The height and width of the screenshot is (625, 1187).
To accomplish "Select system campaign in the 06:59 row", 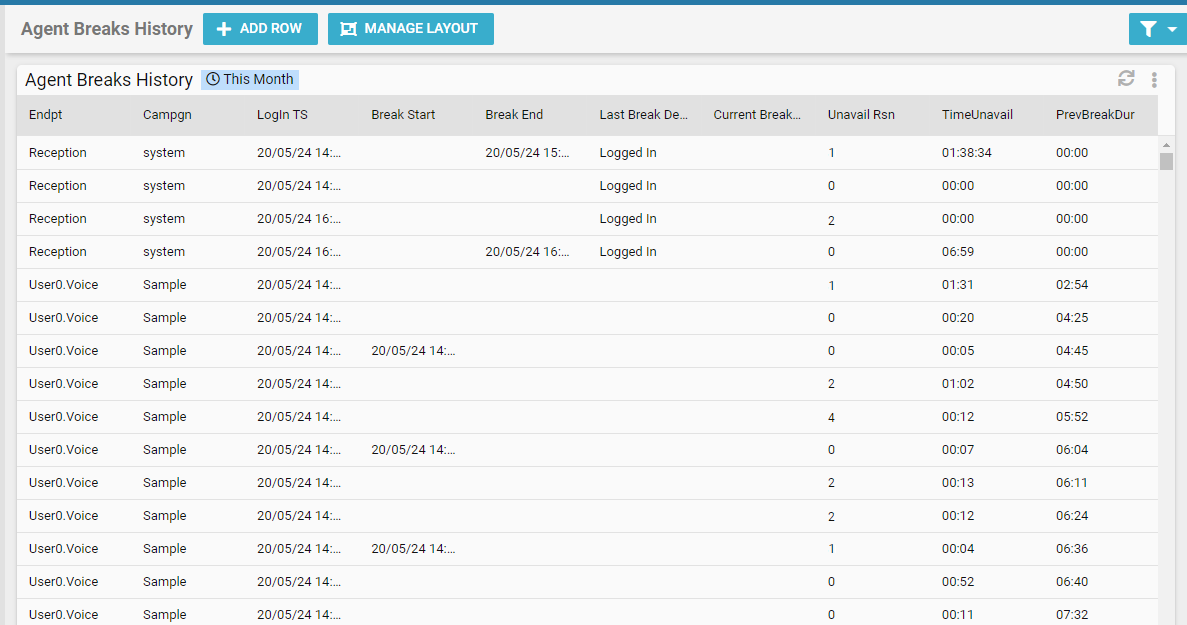I will (x=164, y=252).
